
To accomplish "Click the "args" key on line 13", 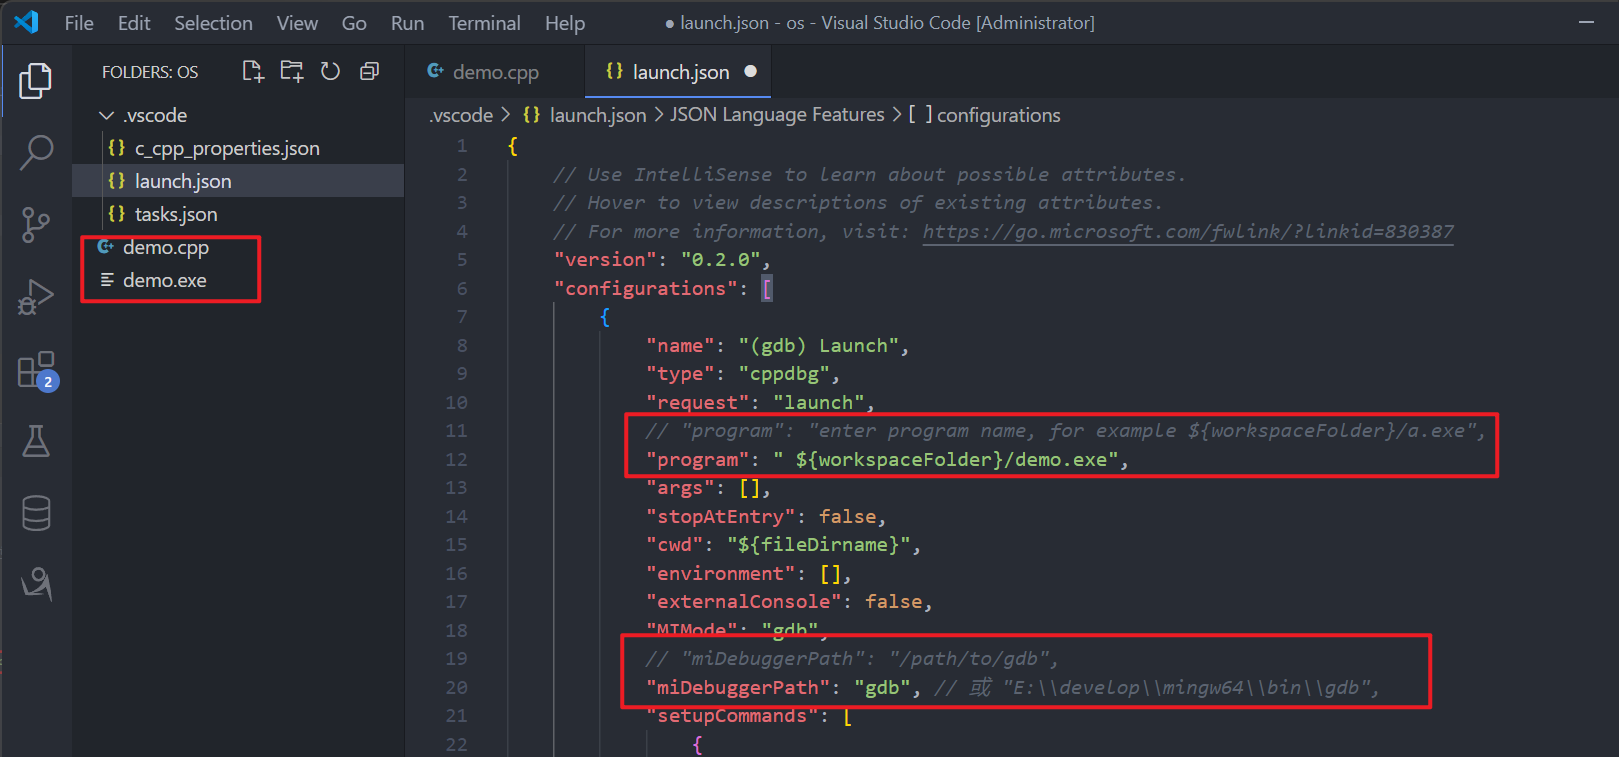I will point(680,487).
